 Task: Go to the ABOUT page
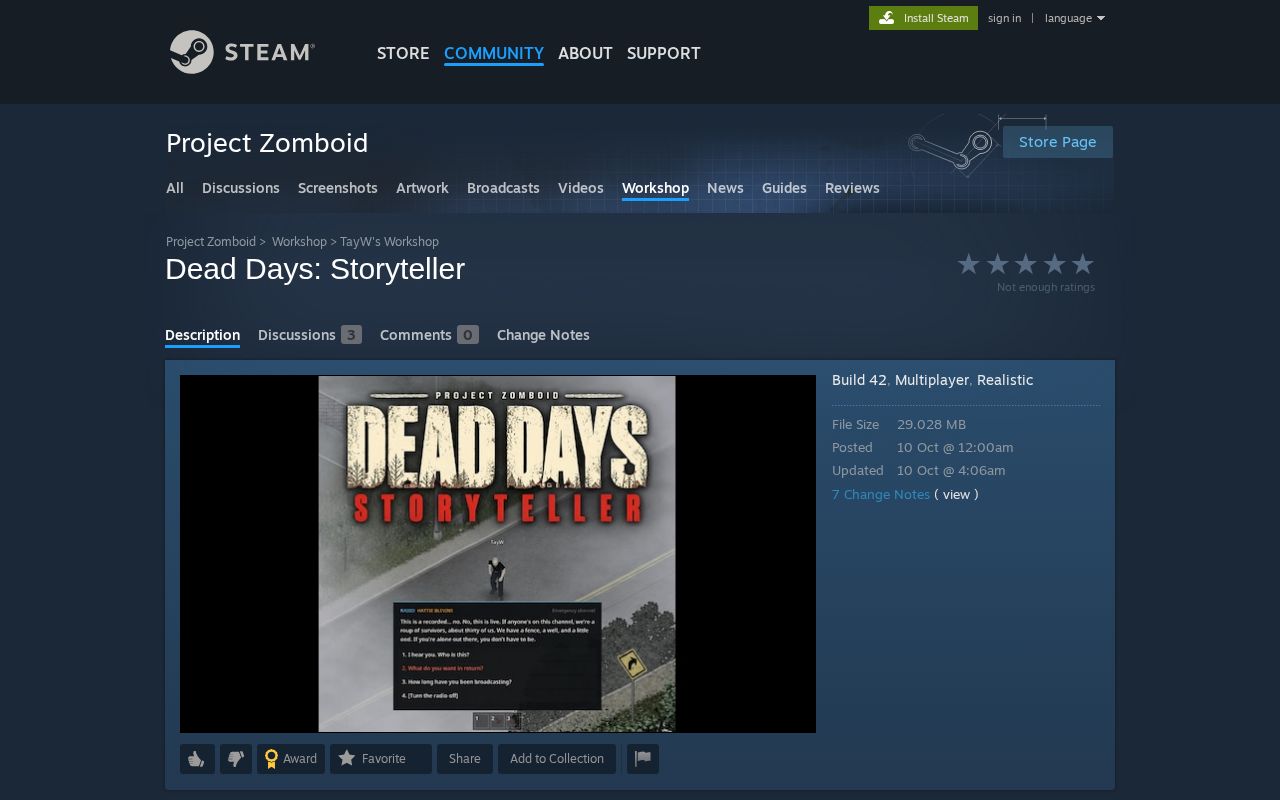point(585,53)
